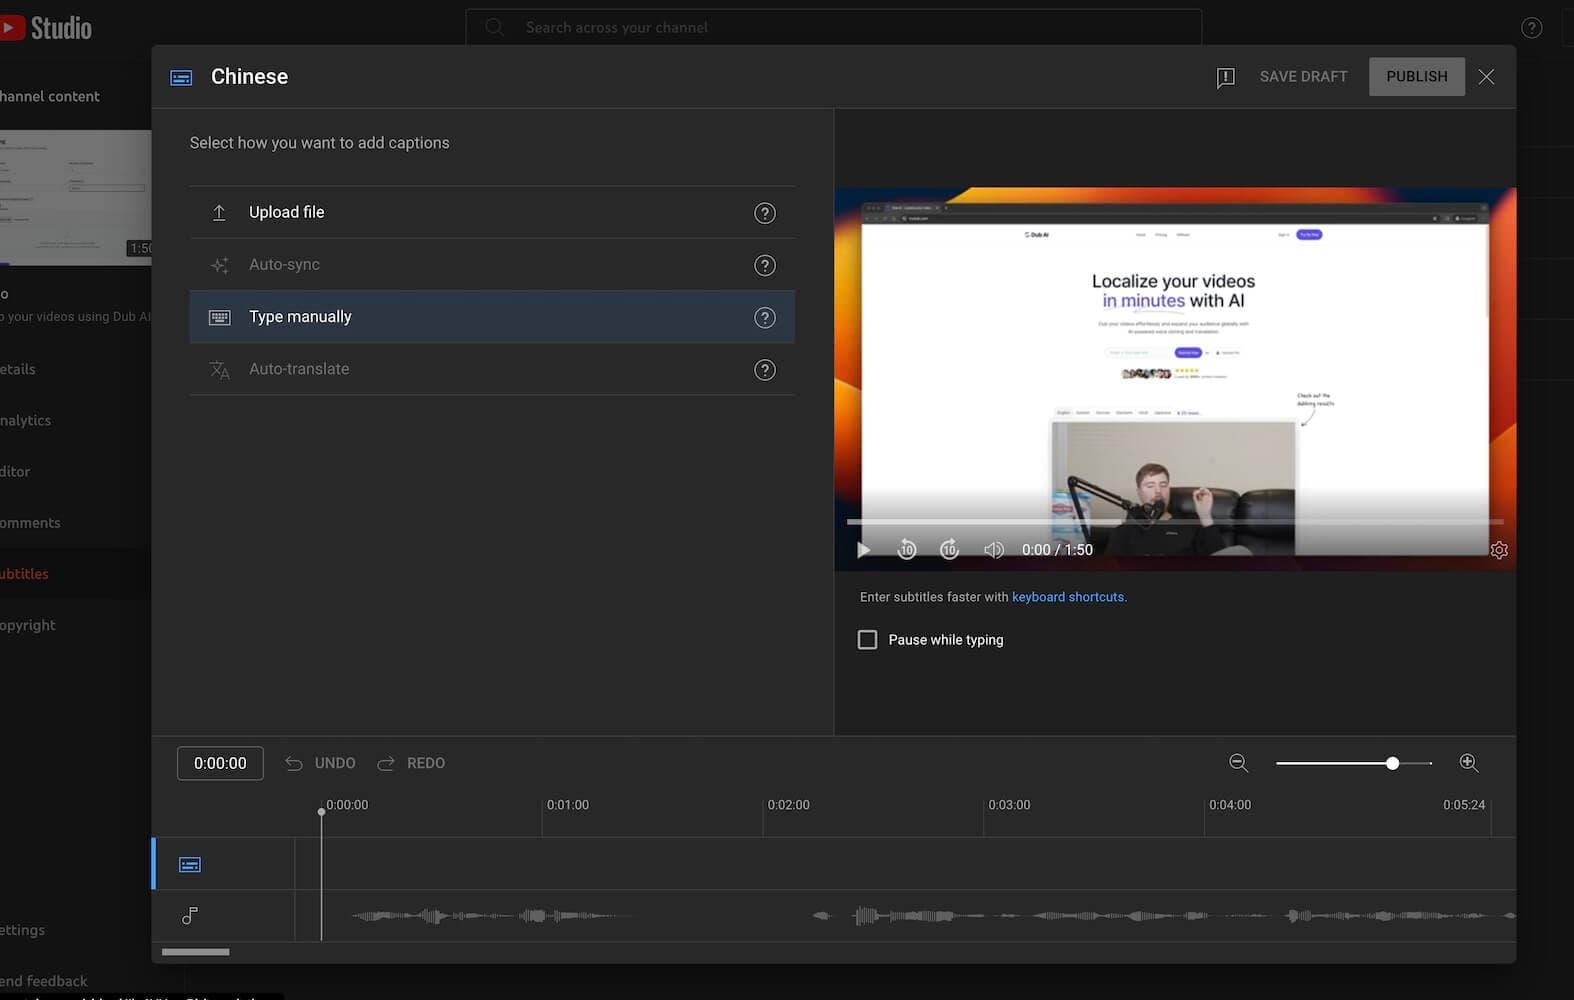Zoom in the timeline
1574x1000 pixels.
tap(1468, 763)
